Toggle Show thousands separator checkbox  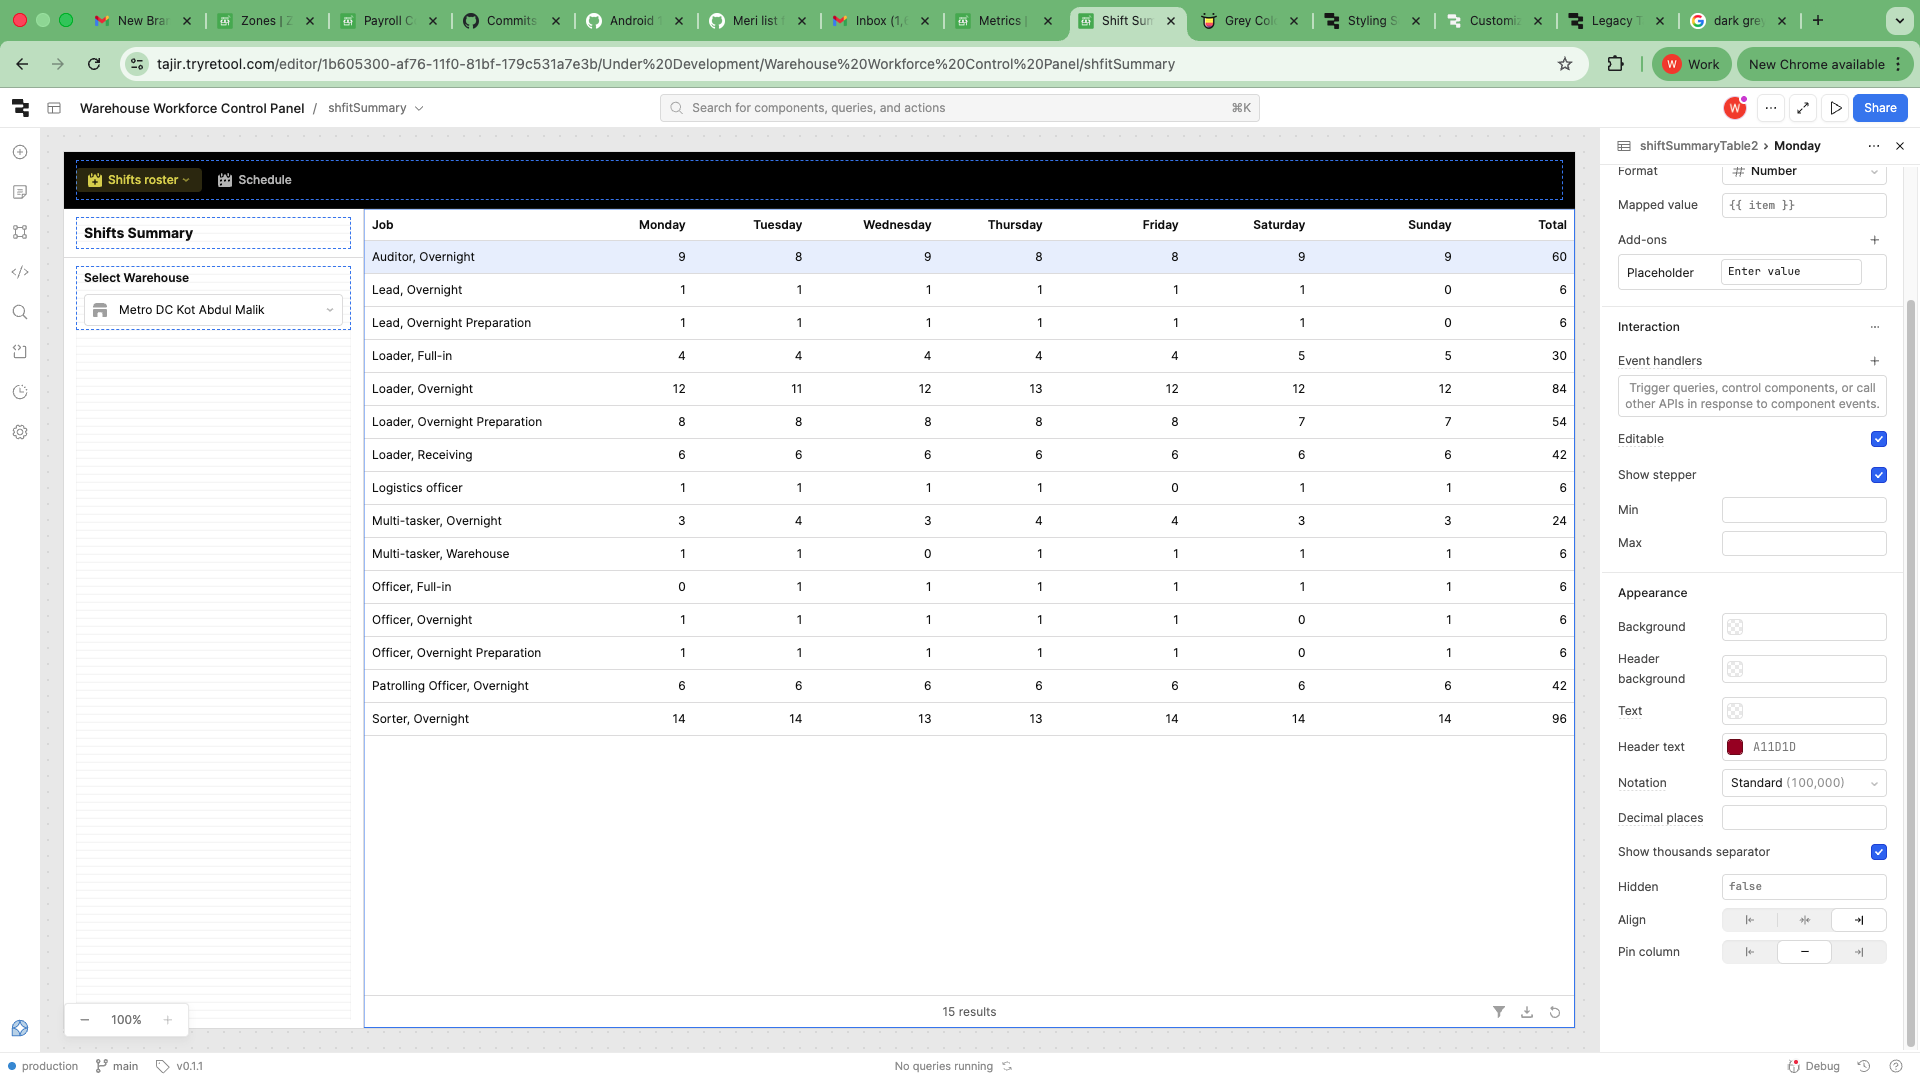[1878, 852]
